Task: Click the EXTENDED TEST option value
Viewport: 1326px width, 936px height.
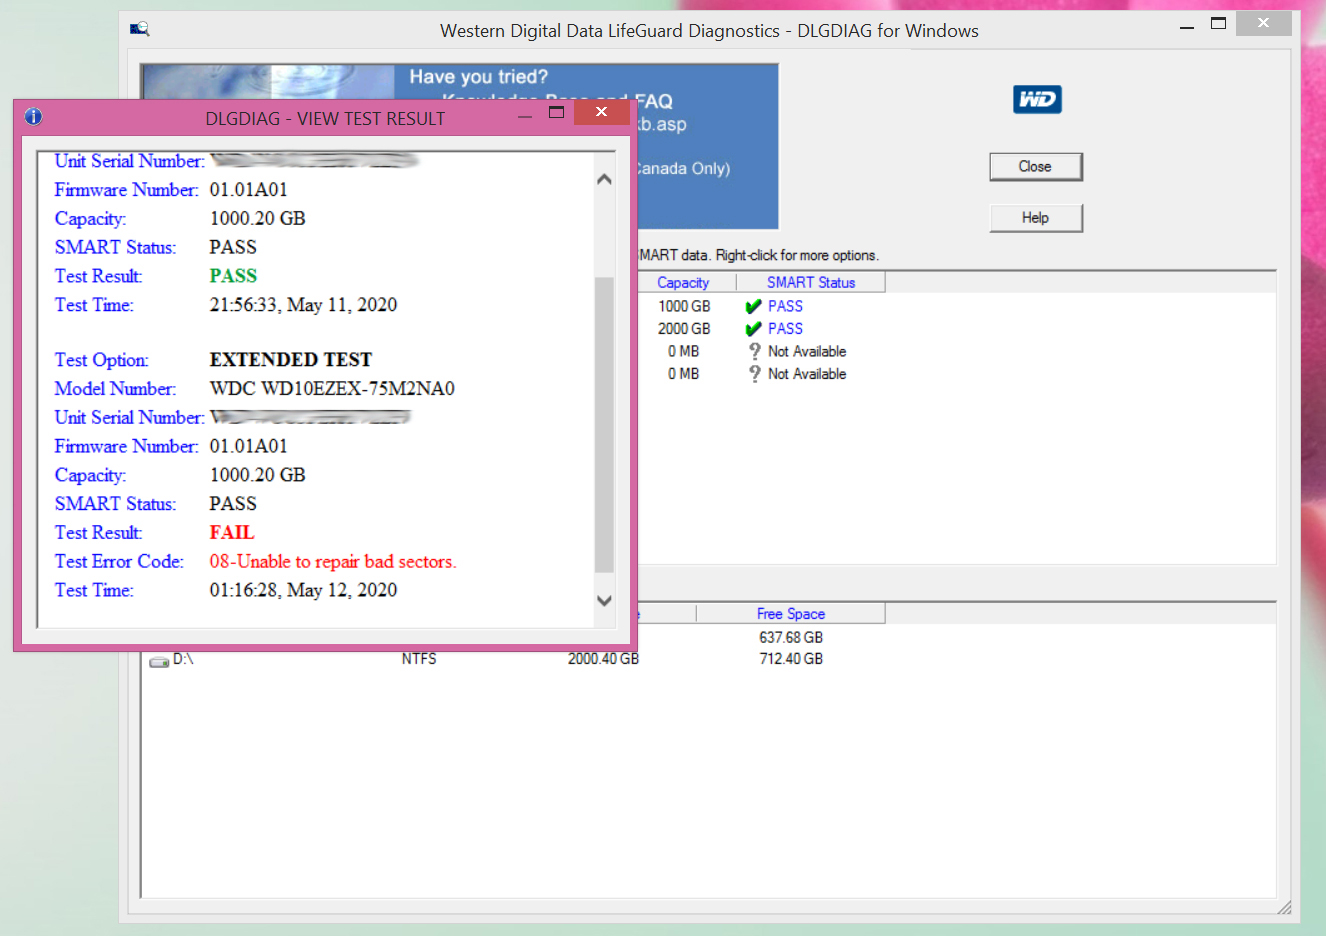Action: tap(291, 360)
